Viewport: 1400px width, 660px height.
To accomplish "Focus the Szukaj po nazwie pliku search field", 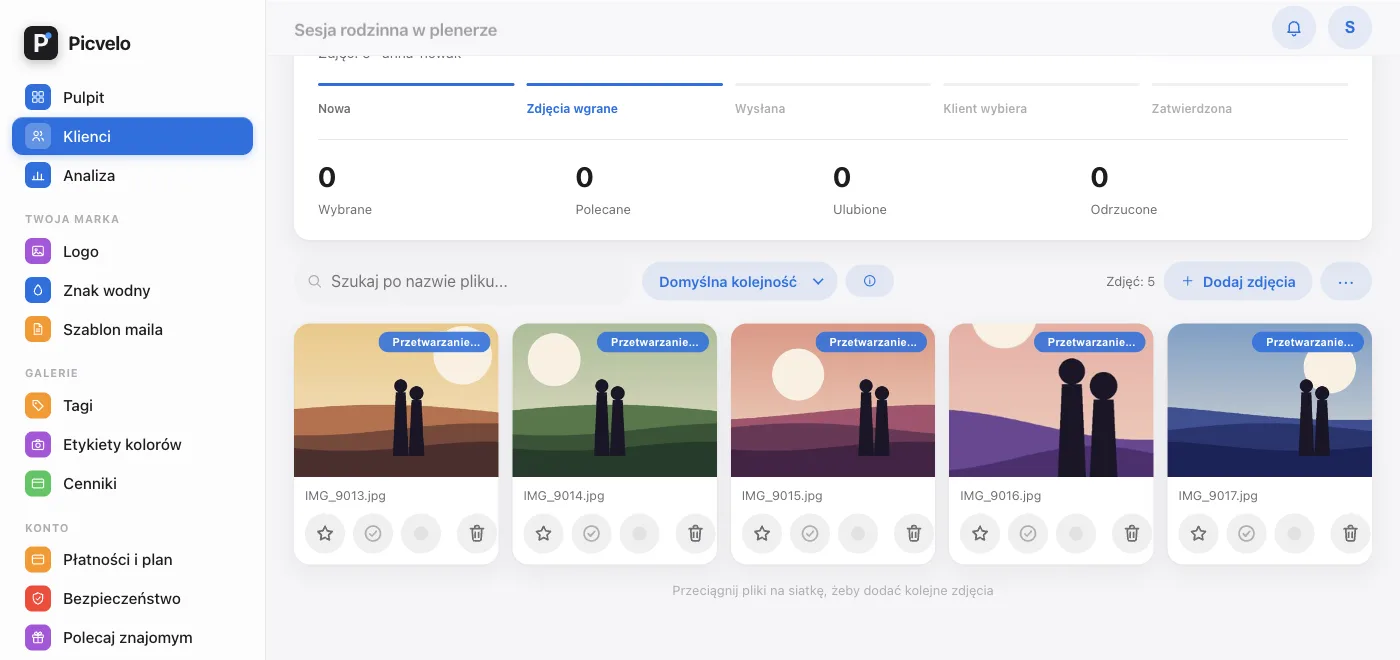I will pos(462,282).
